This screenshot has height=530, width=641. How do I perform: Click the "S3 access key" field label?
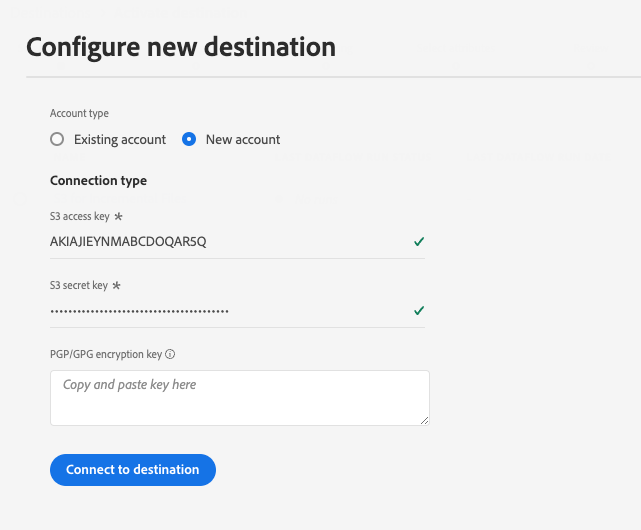point(80,216)
